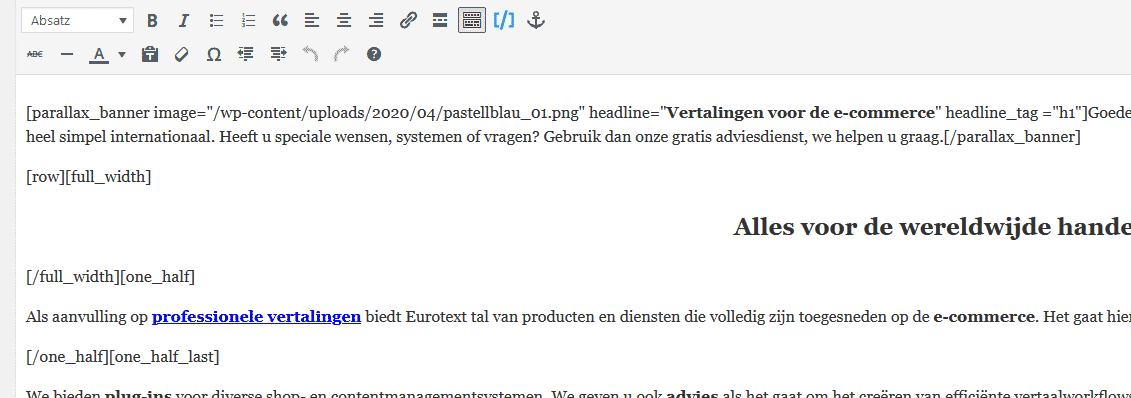1131x398 pixels.
Task: Open keyboard shortcuts help
Action: click(374, 54)
